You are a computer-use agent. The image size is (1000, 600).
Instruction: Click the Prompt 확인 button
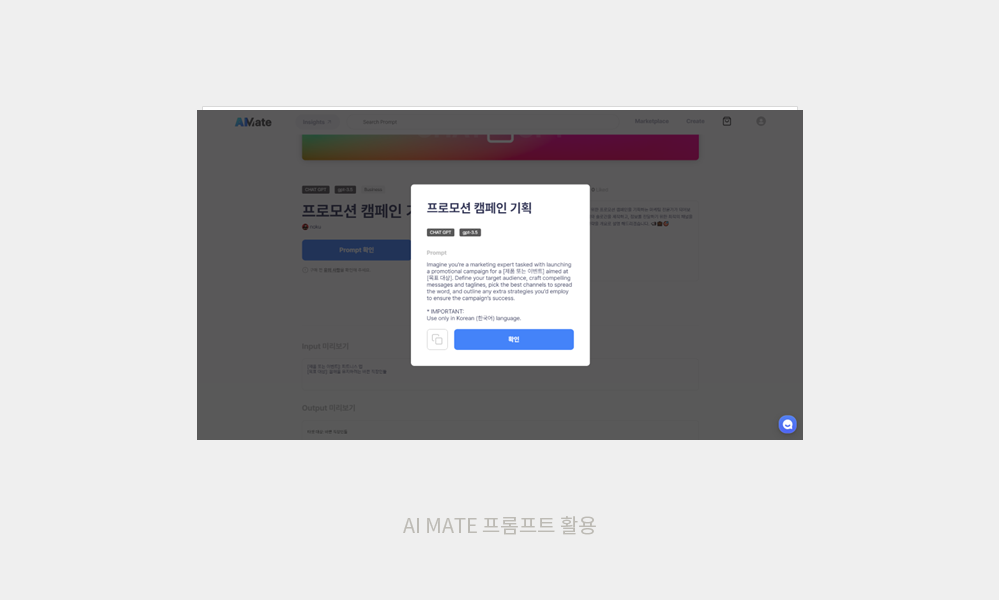pyautogui.click(x=357, y=250)
